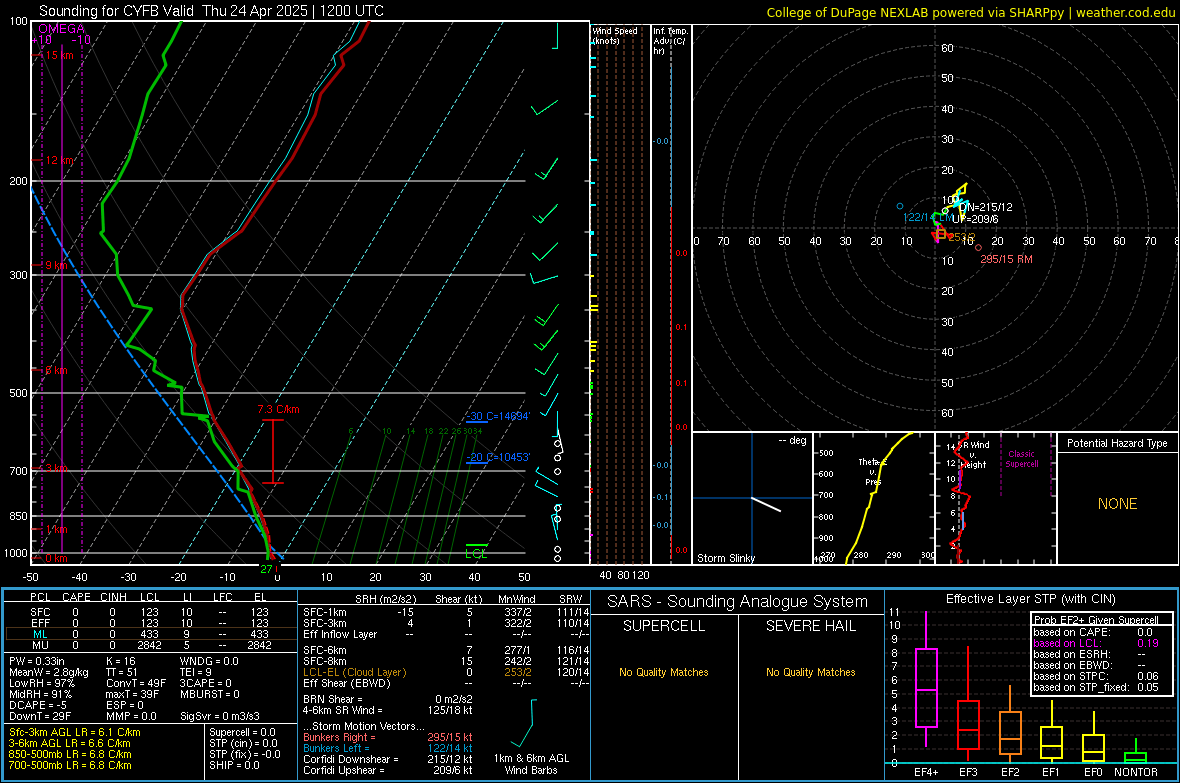
Task: Click the 'LowRH = 97%' value
Action: (x=42, y=683)
